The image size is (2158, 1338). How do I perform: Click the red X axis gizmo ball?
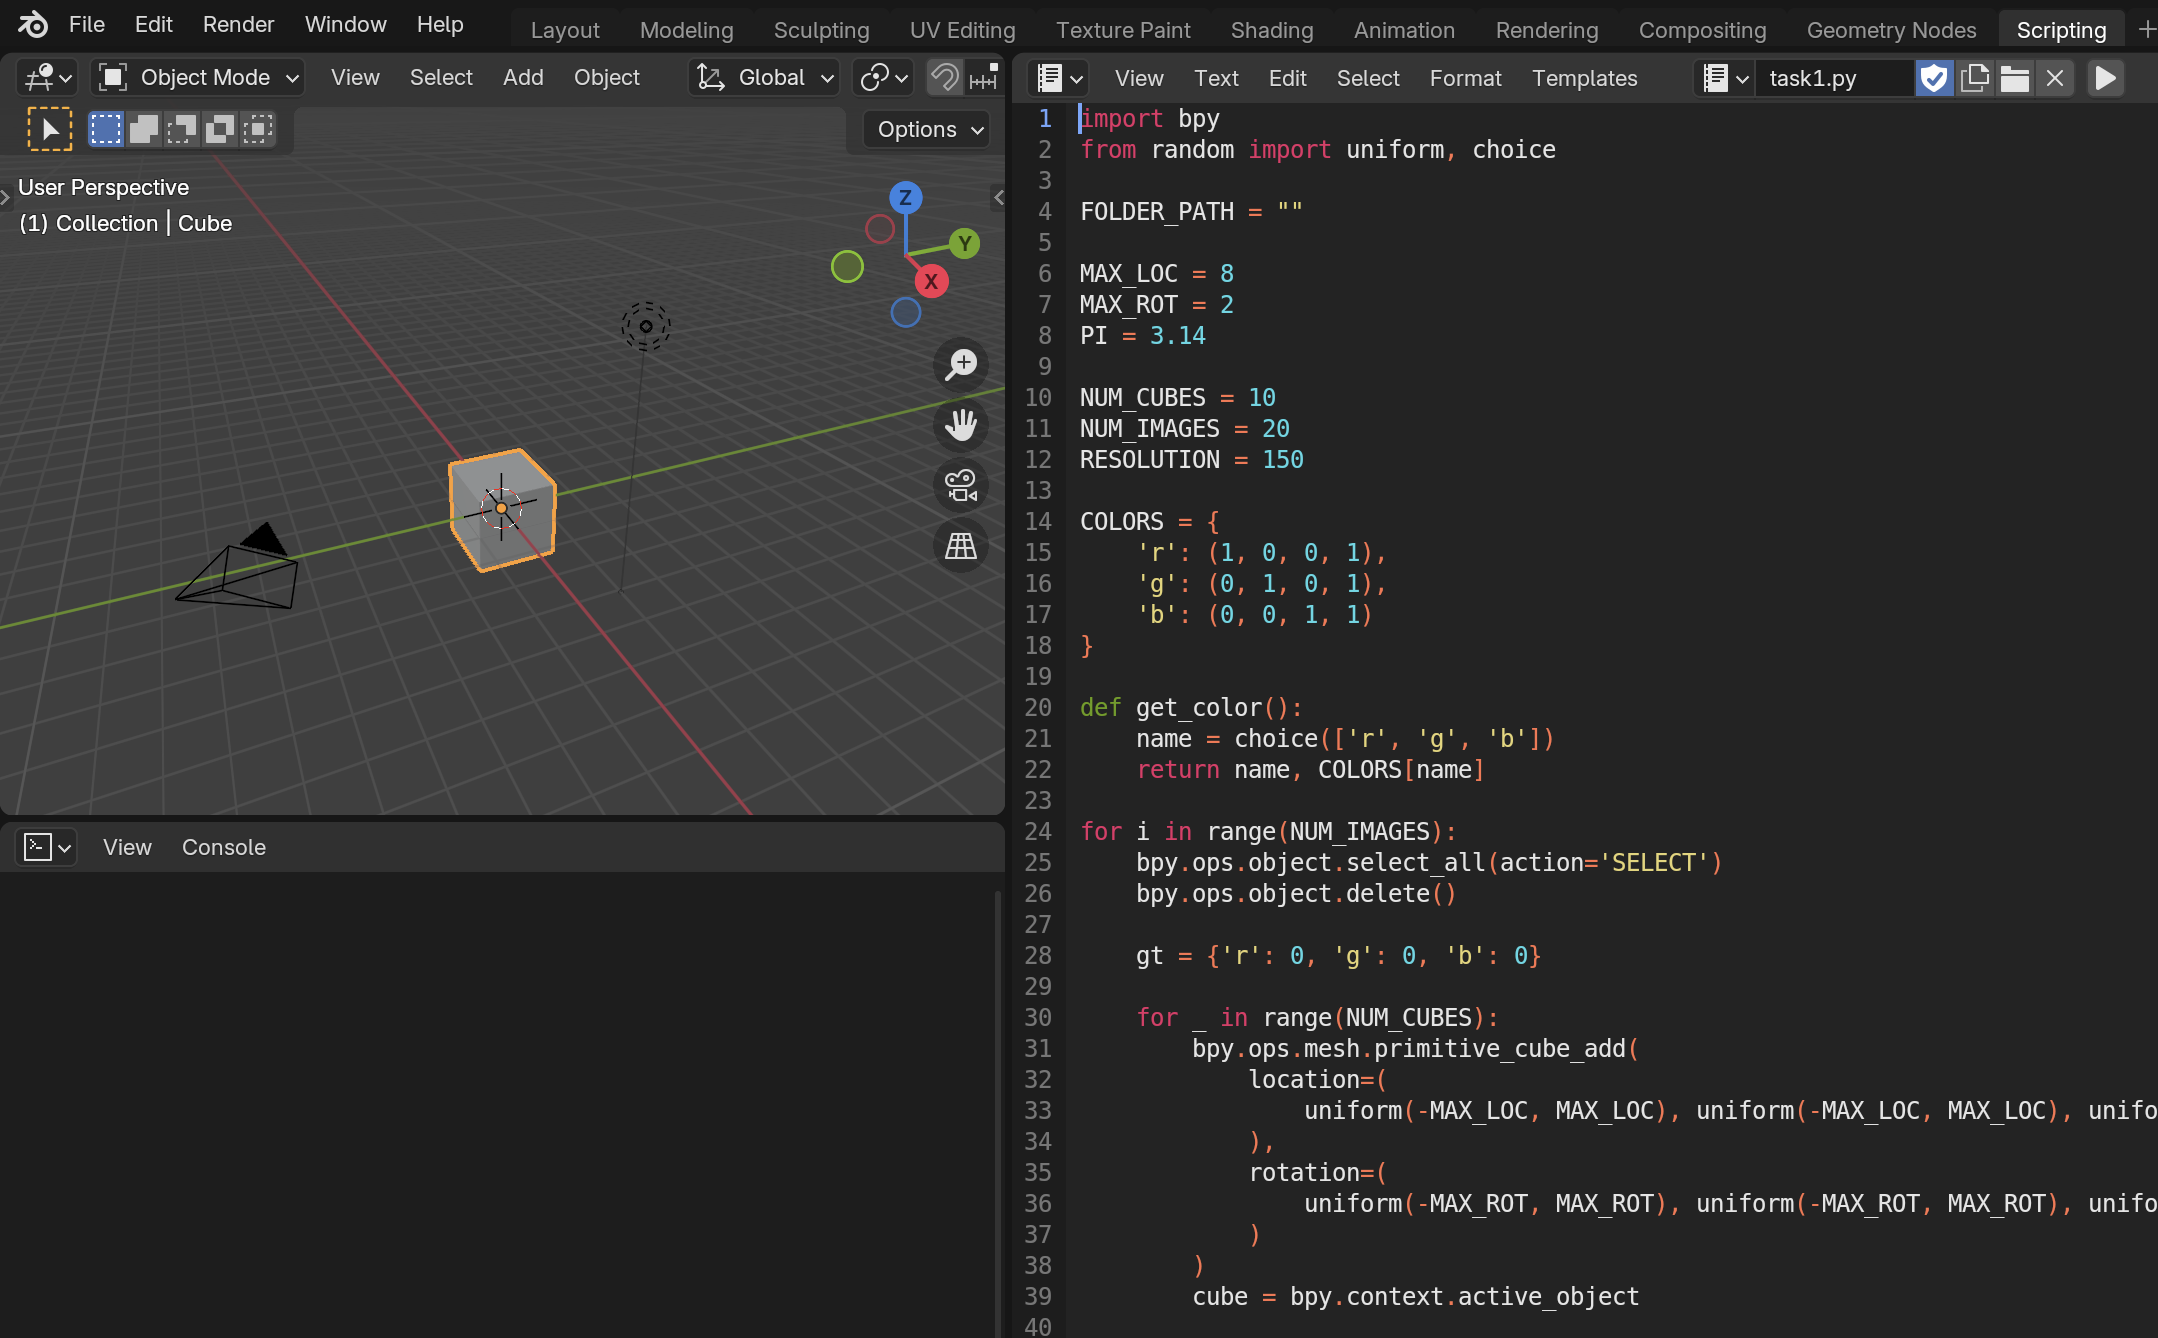(931, 281)
